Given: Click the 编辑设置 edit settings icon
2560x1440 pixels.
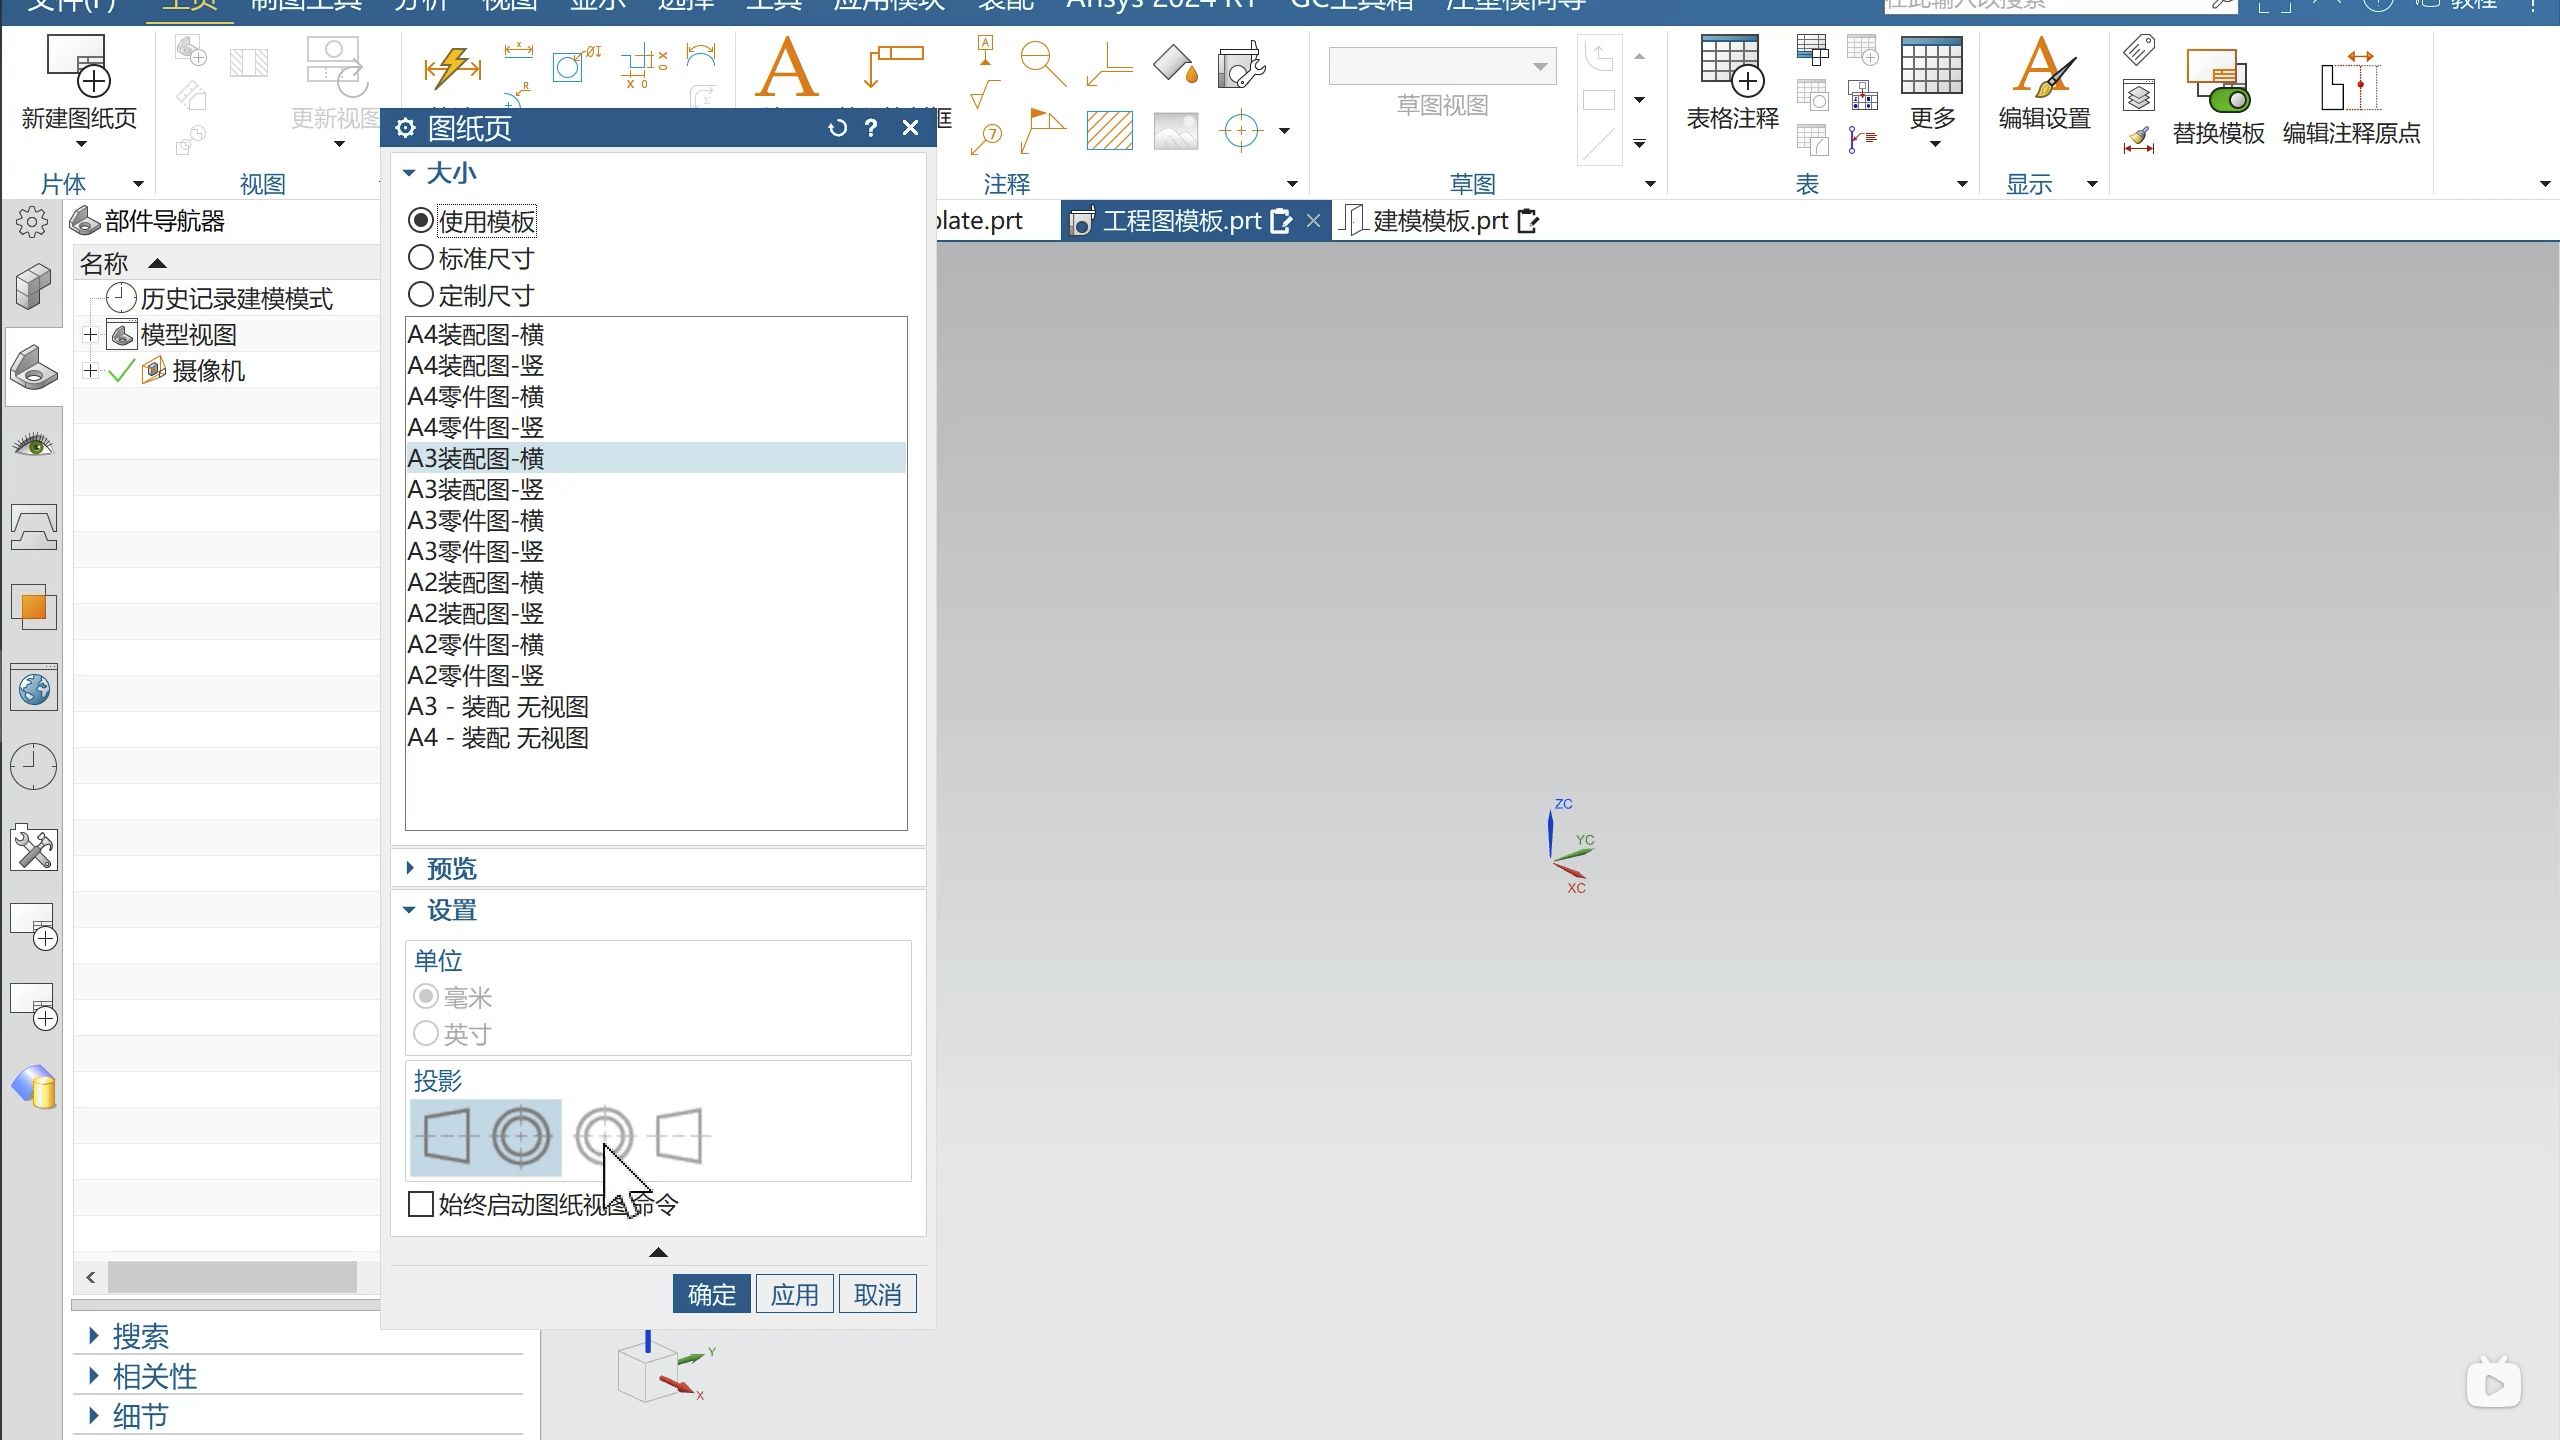Looking at the screenshot, I should [2043, 68].
